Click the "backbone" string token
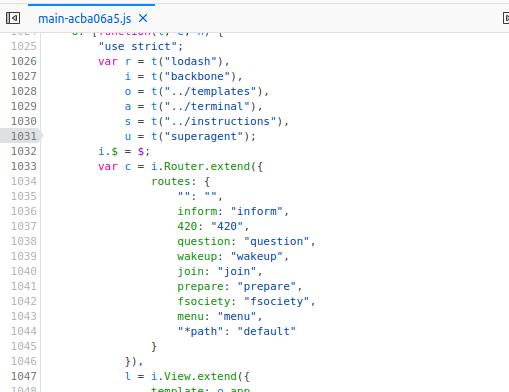Screen dimensions: 509x392 (x=197, y=76)
